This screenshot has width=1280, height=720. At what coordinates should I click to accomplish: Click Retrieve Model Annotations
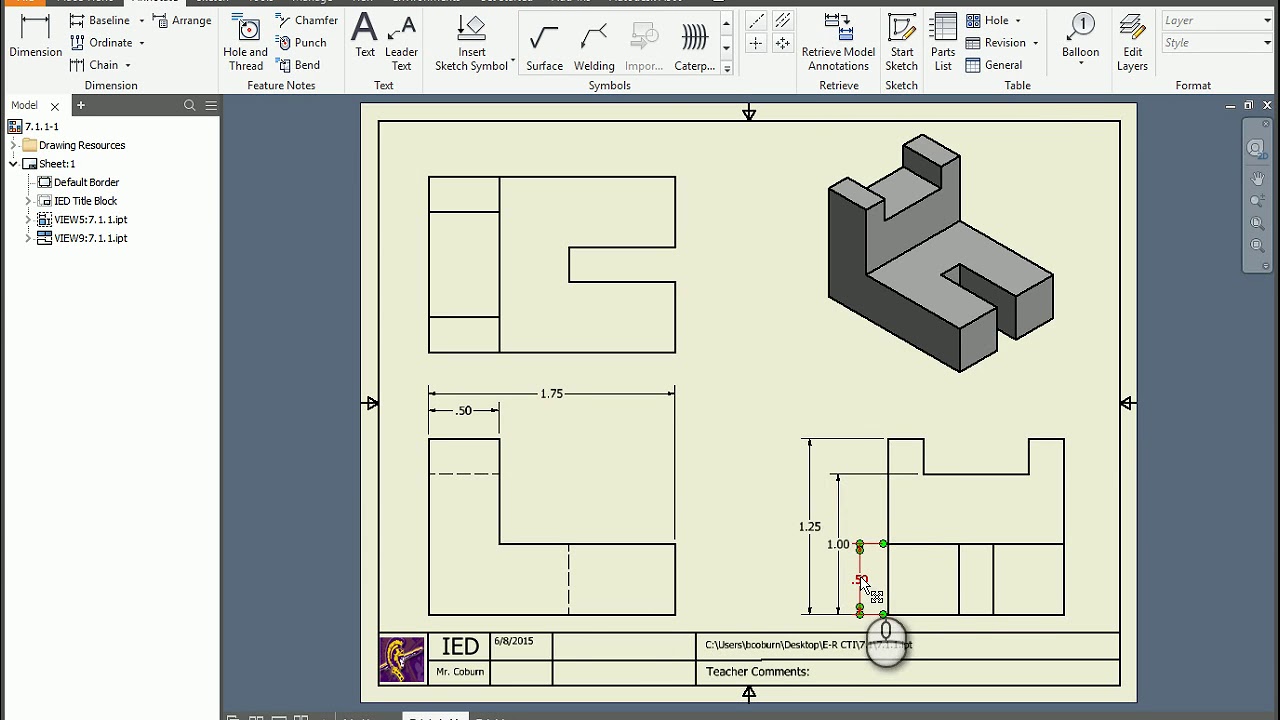coord(838,43)
